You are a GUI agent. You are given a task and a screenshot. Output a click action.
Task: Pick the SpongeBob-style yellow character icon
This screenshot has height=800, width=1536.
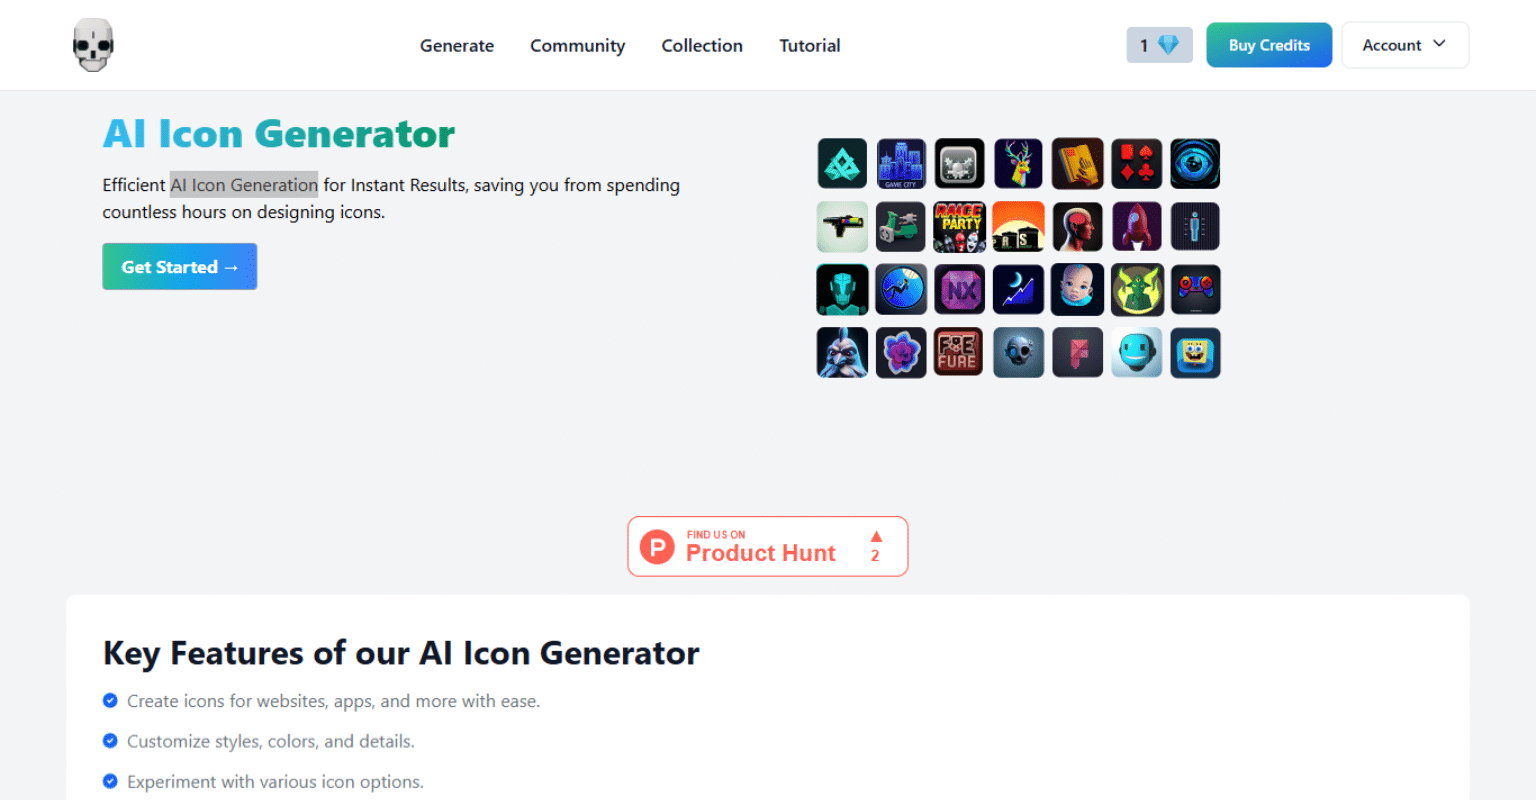[1195, 353]
